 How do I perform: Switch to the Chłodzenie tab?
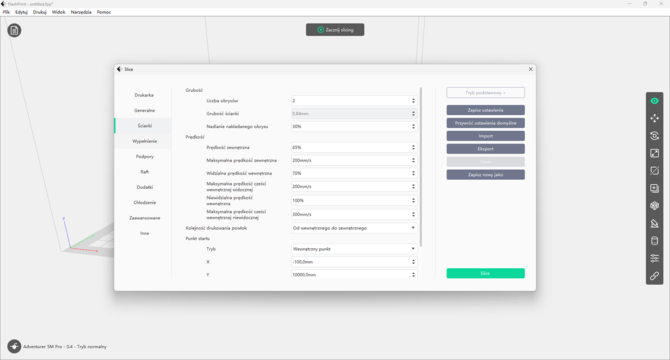[x=144, y=203]
